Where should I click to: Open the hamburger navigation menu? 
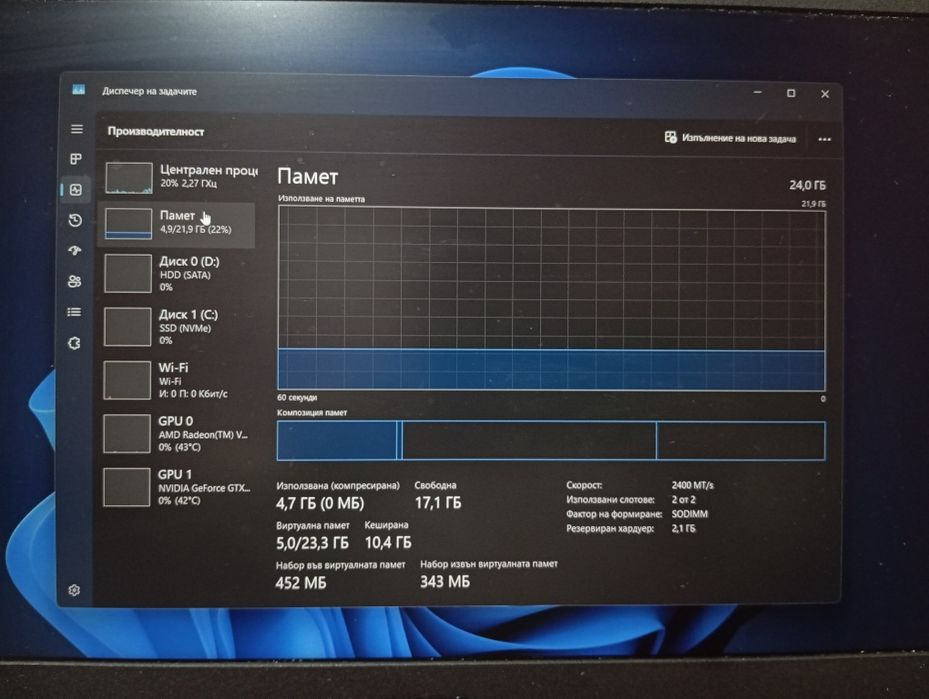point(76,129)
